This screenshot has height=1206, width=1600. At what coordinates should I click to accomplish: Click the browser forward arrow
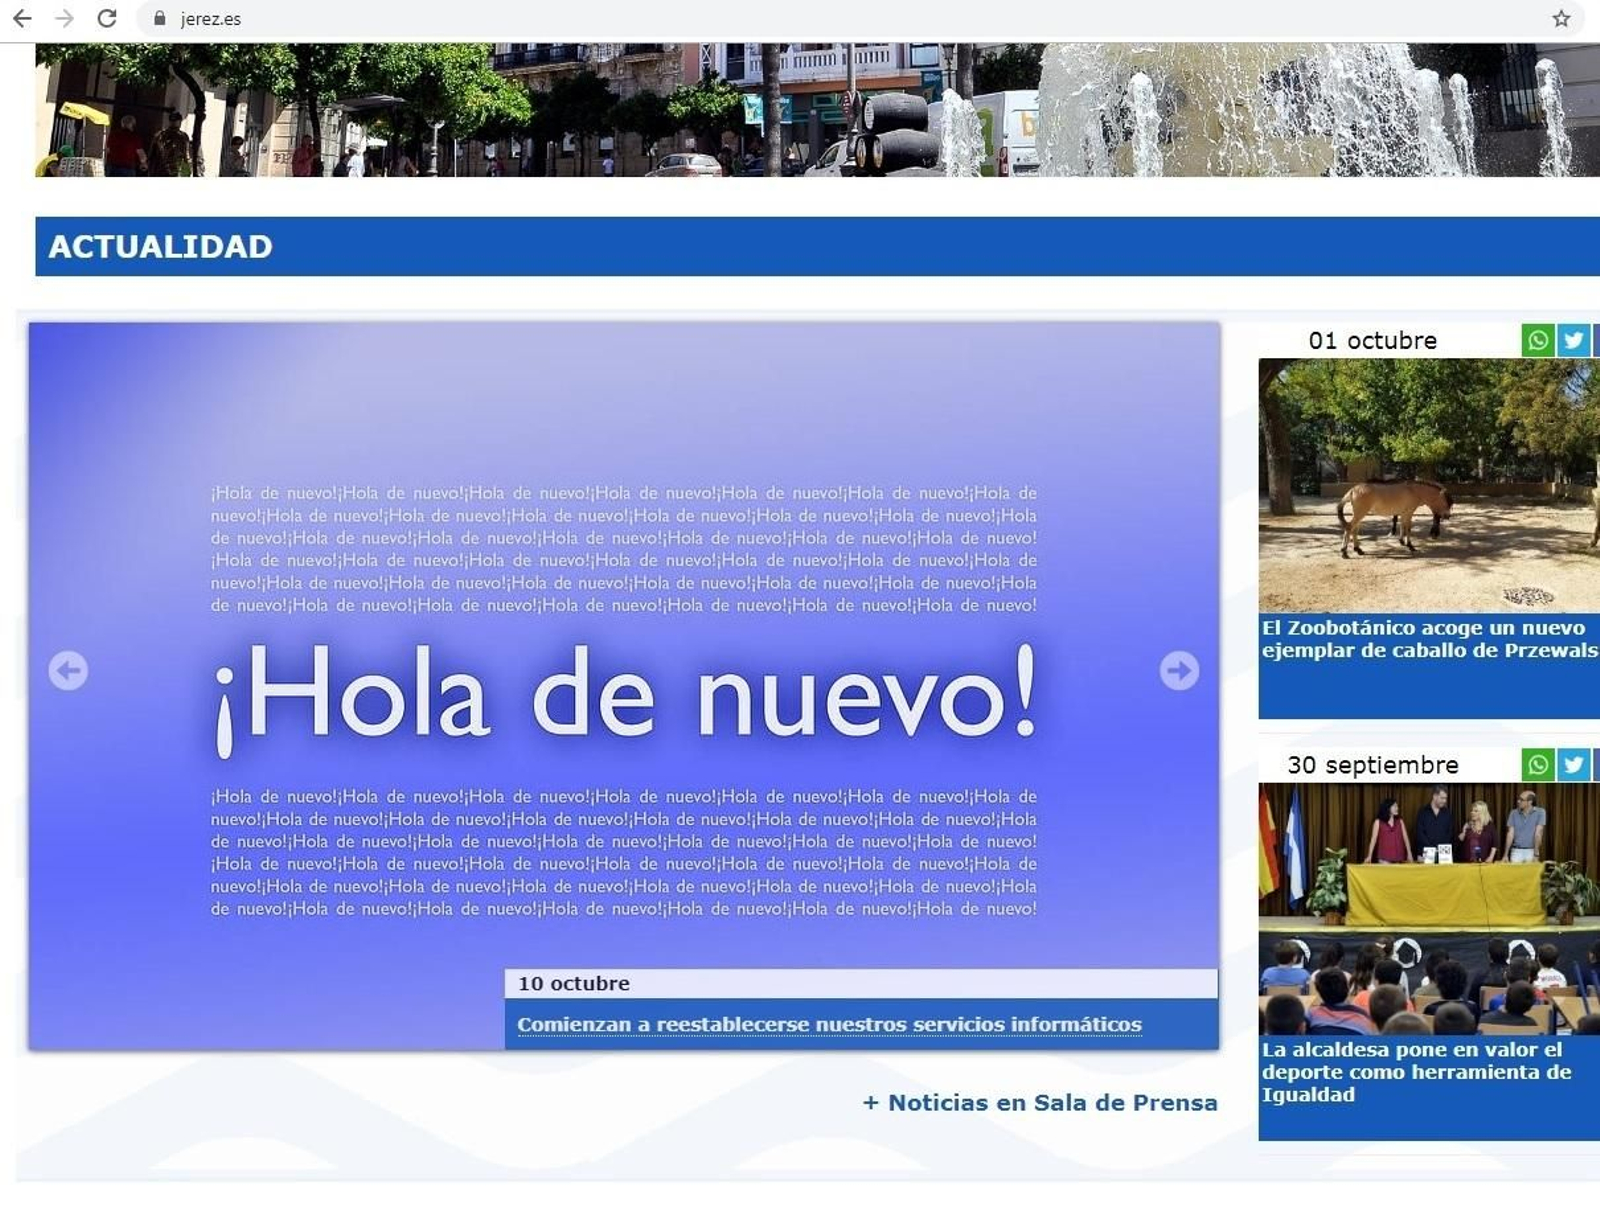click(62, 17)
